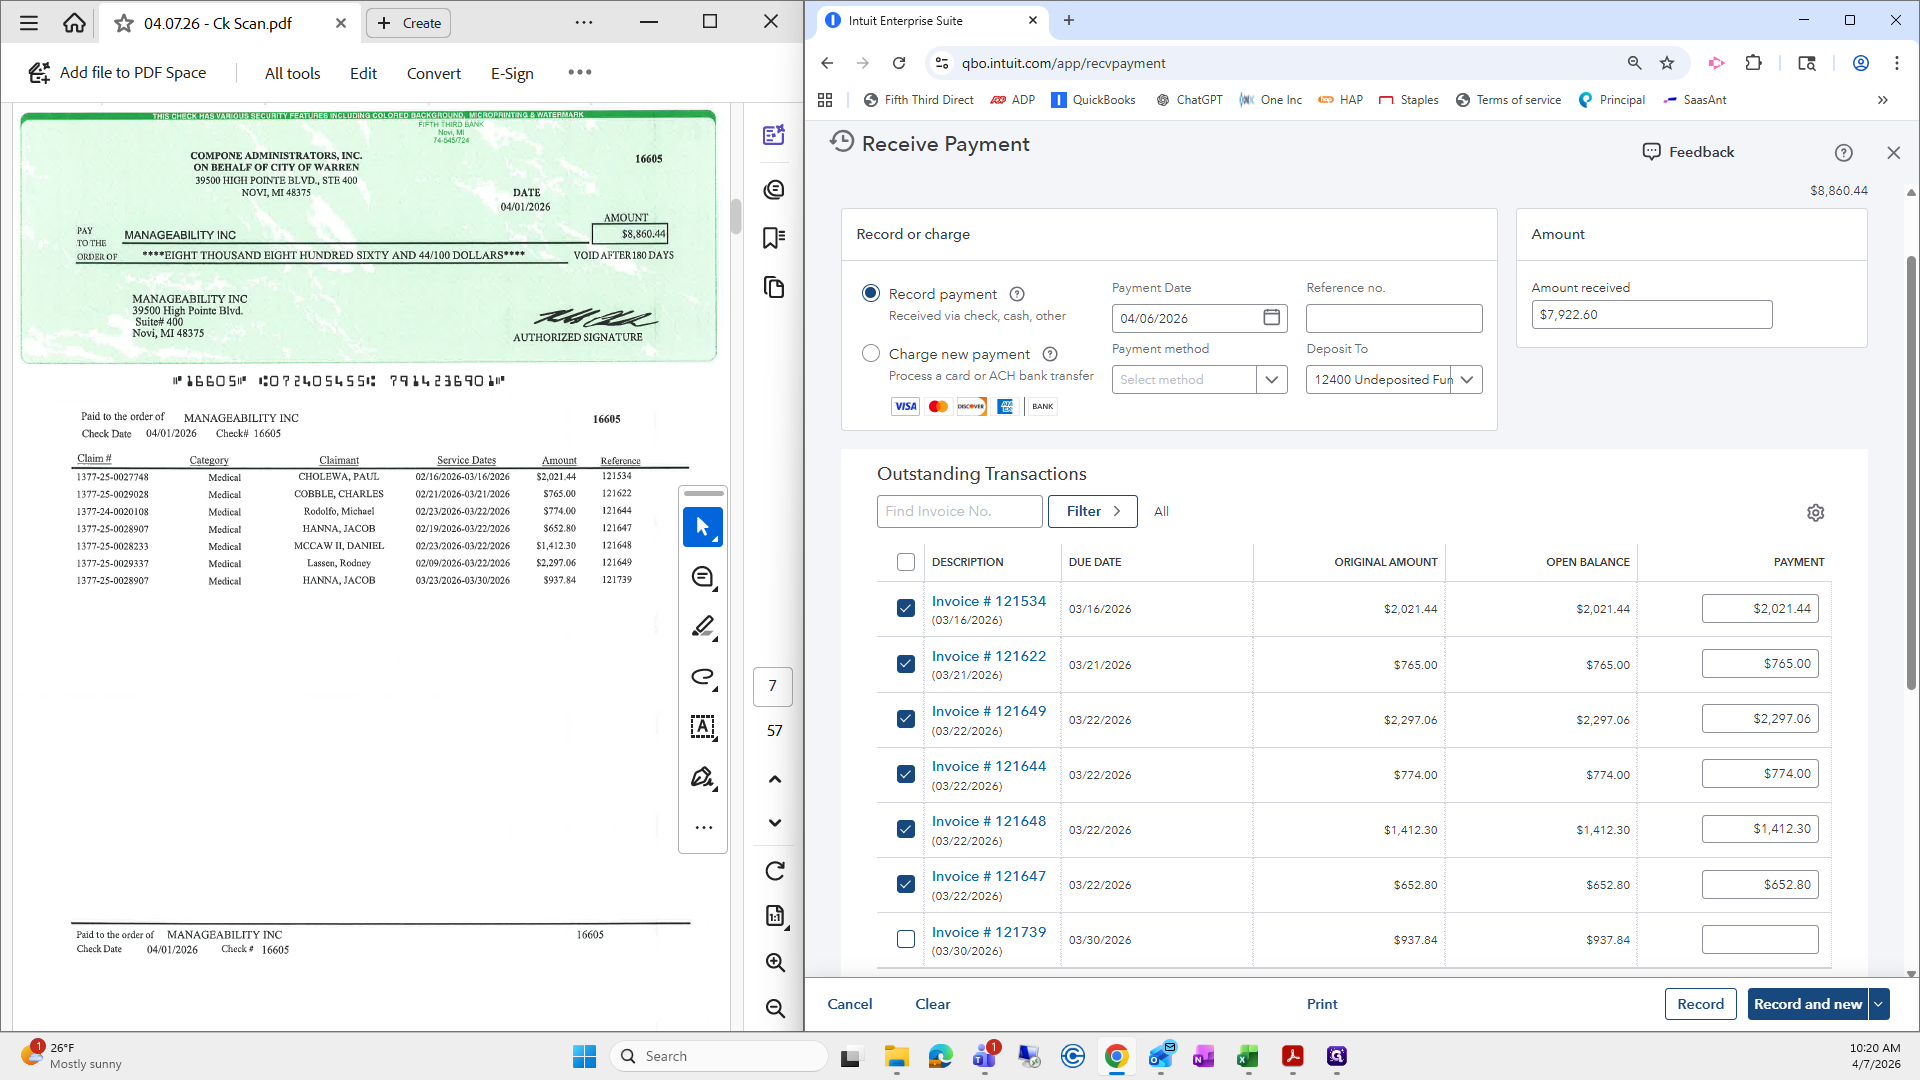Viewport: 1920px width, 1080px height.
Task: Open the highlighter pen tool
Action: (x=703, y=627)
